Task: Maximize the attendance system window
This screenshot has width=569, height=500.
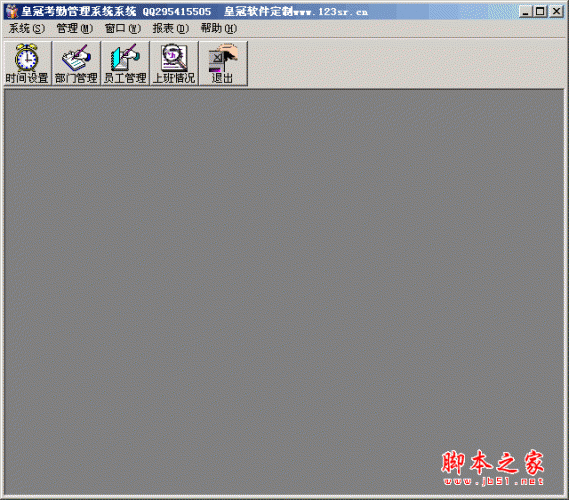Action: click(540, 12)
